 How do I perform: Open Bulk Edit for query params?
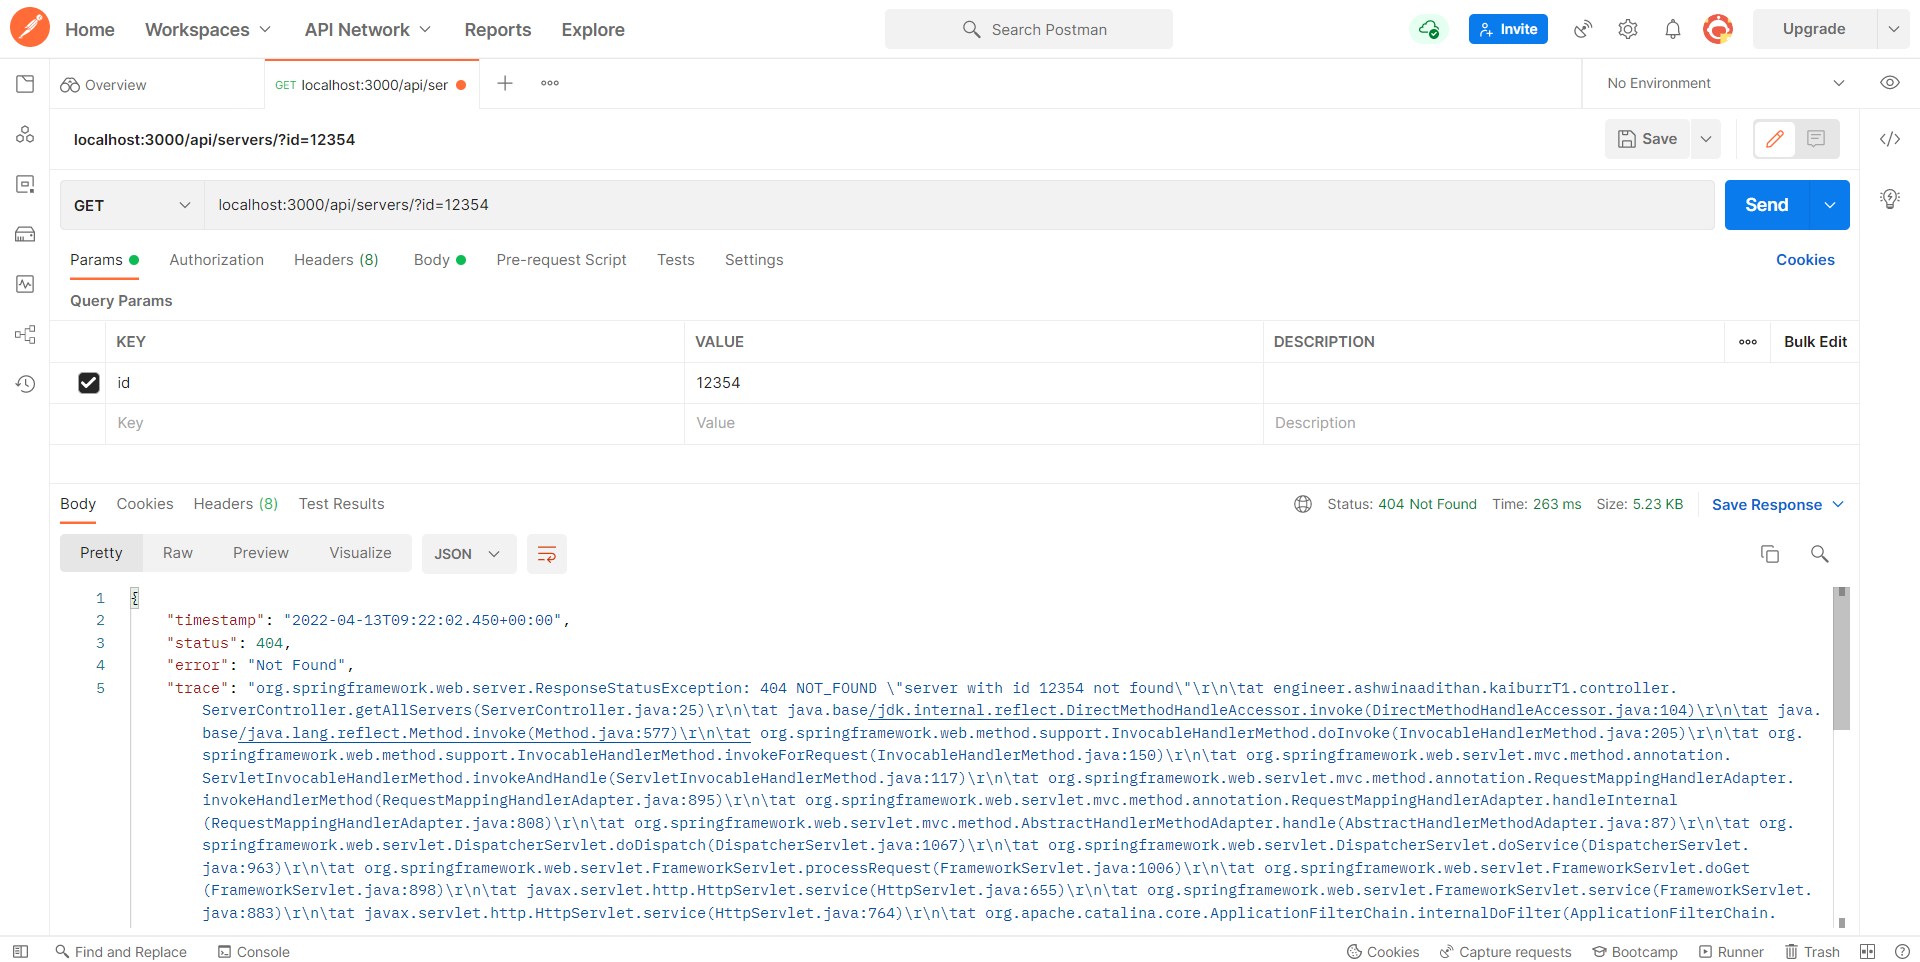(x=1815, y=341)
